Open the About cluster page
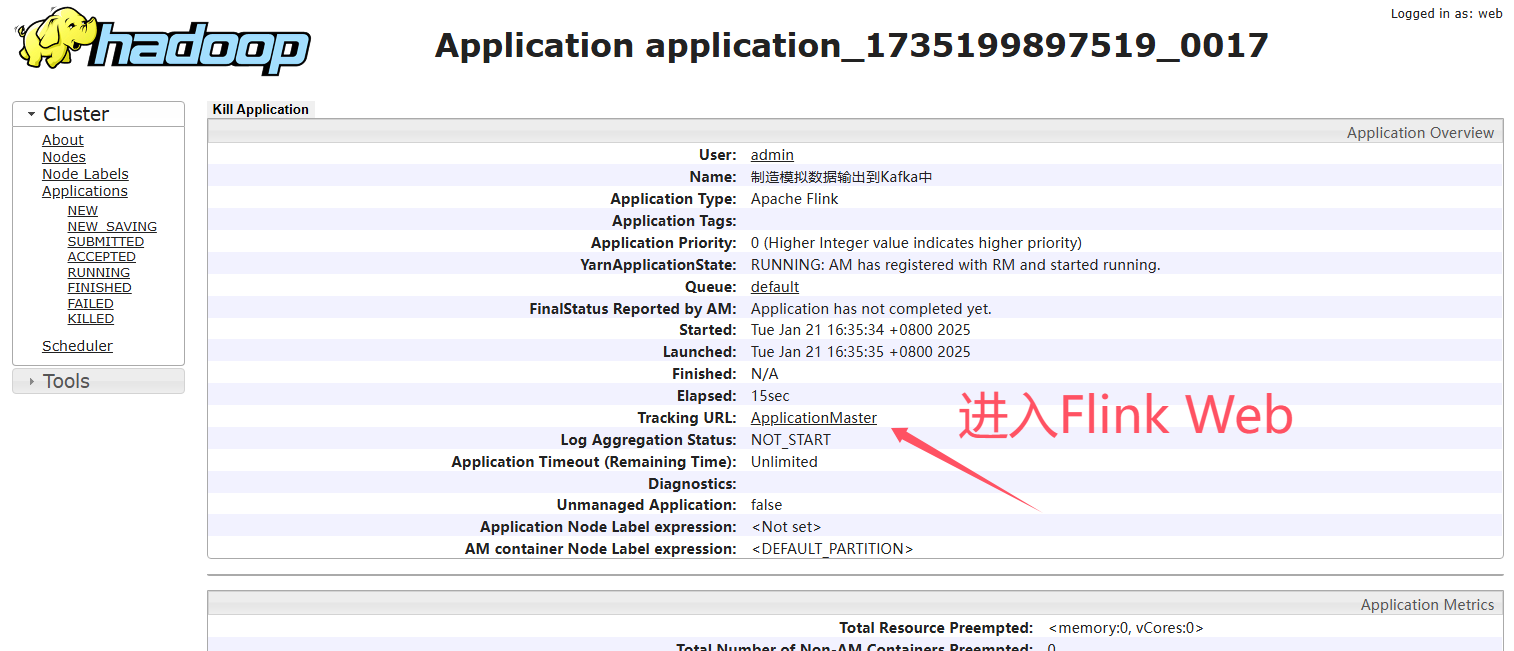The image size is (1514, 651). pos(62,140)
